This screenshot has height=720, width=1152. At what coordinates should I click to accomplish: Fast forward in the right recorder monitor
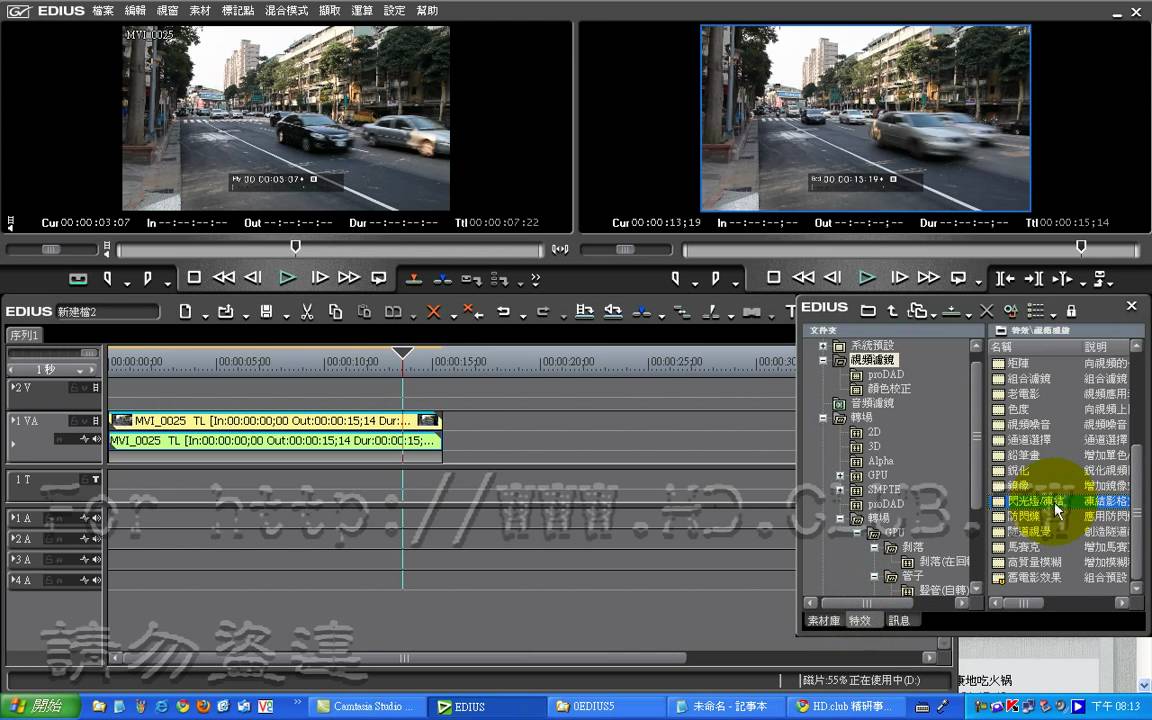pyautogui.click(x=929, y=277)
